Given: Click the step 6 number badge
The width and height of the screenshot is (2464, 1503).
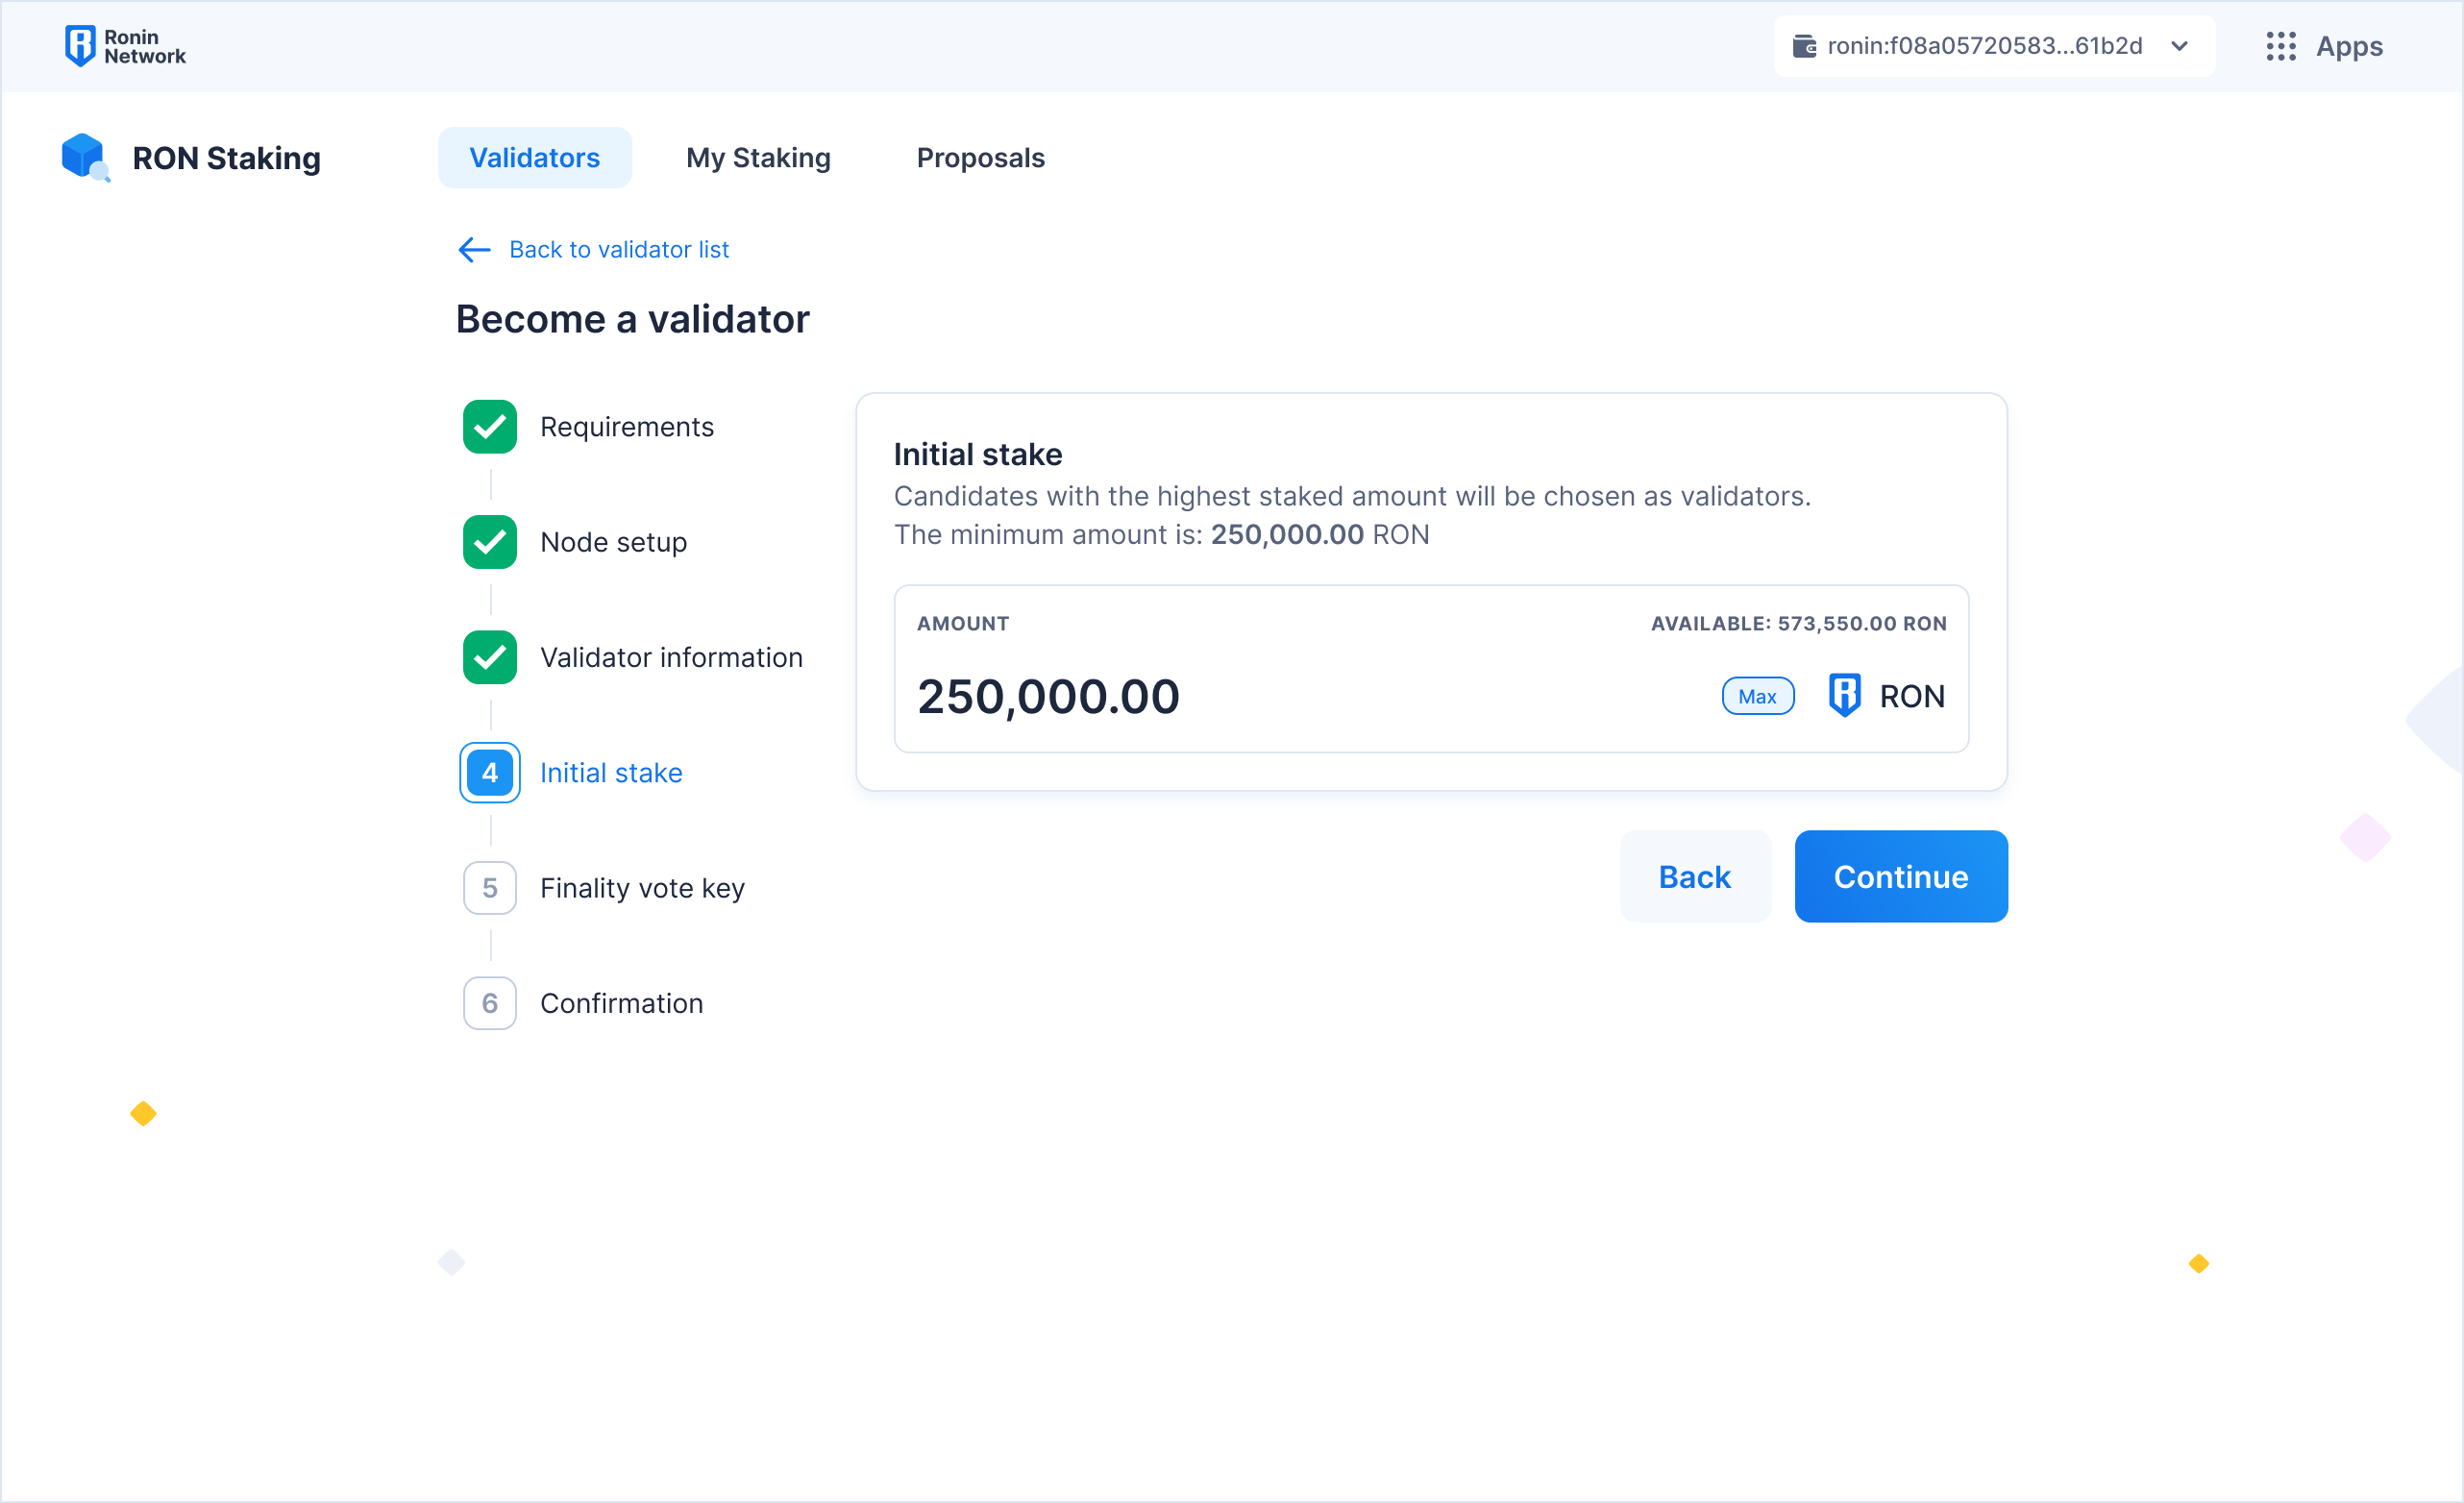Looking at the screenshot, I should coord(490,1003).
